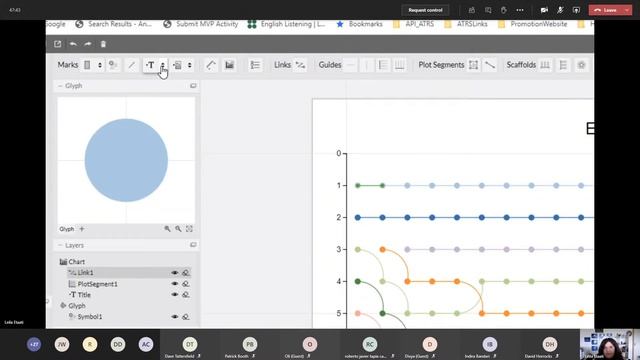Toggle microphone mute in Teams
This screenshot has width=640, height=360.
pyautogui.click(x=560, y=10)
